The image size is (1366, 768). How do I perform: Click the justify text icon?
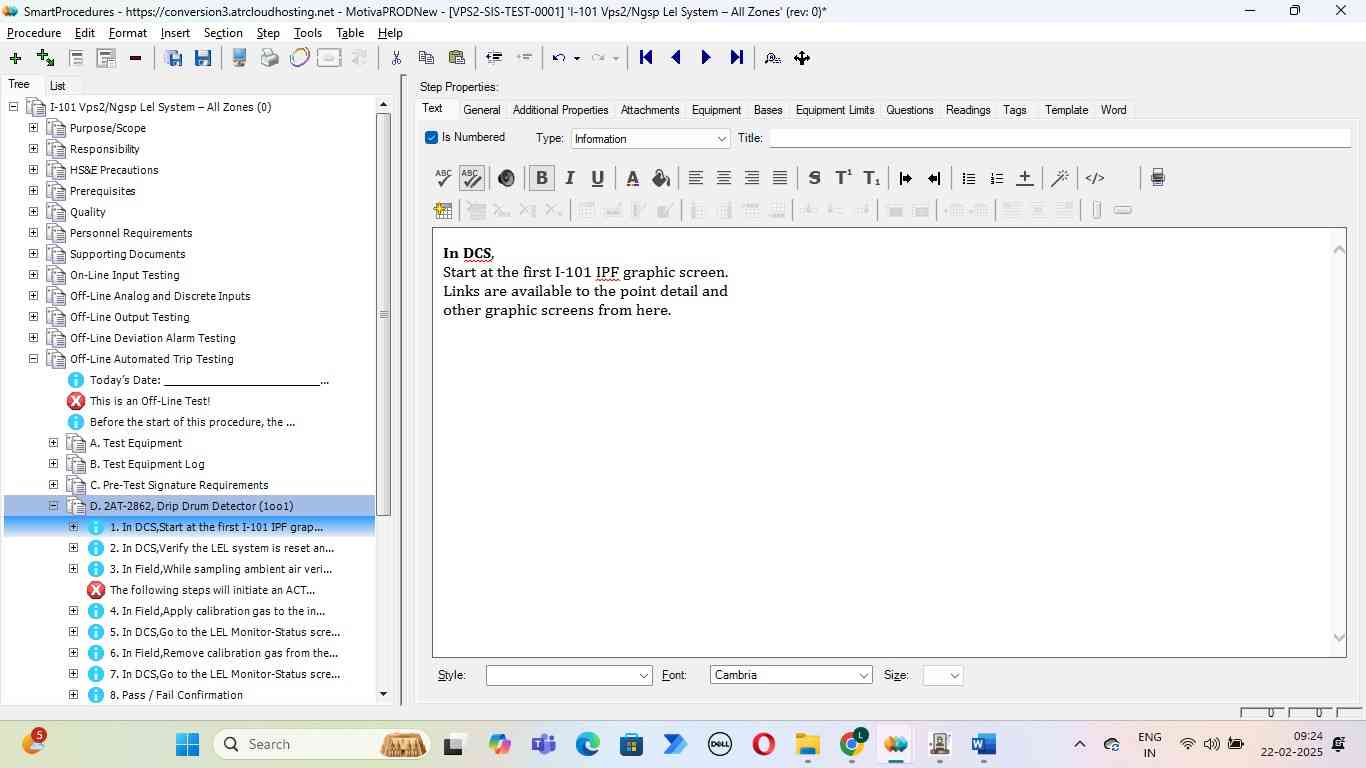[780, 178]
